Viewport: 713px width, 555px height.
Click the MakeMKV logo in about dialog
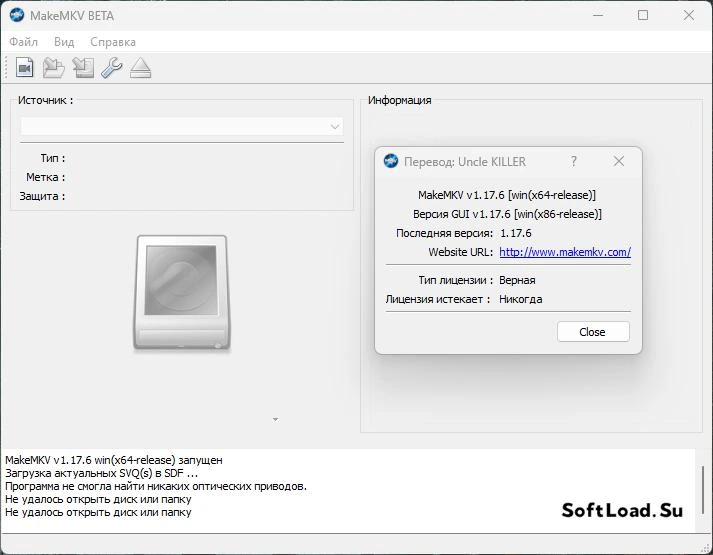(391, 161)
